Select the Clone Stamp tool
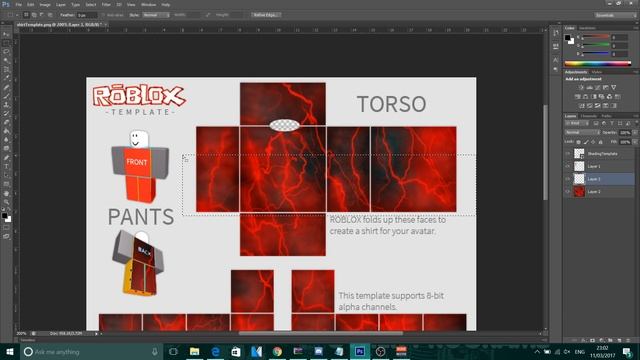Screen dimensions: 640x360 point(6,104)
